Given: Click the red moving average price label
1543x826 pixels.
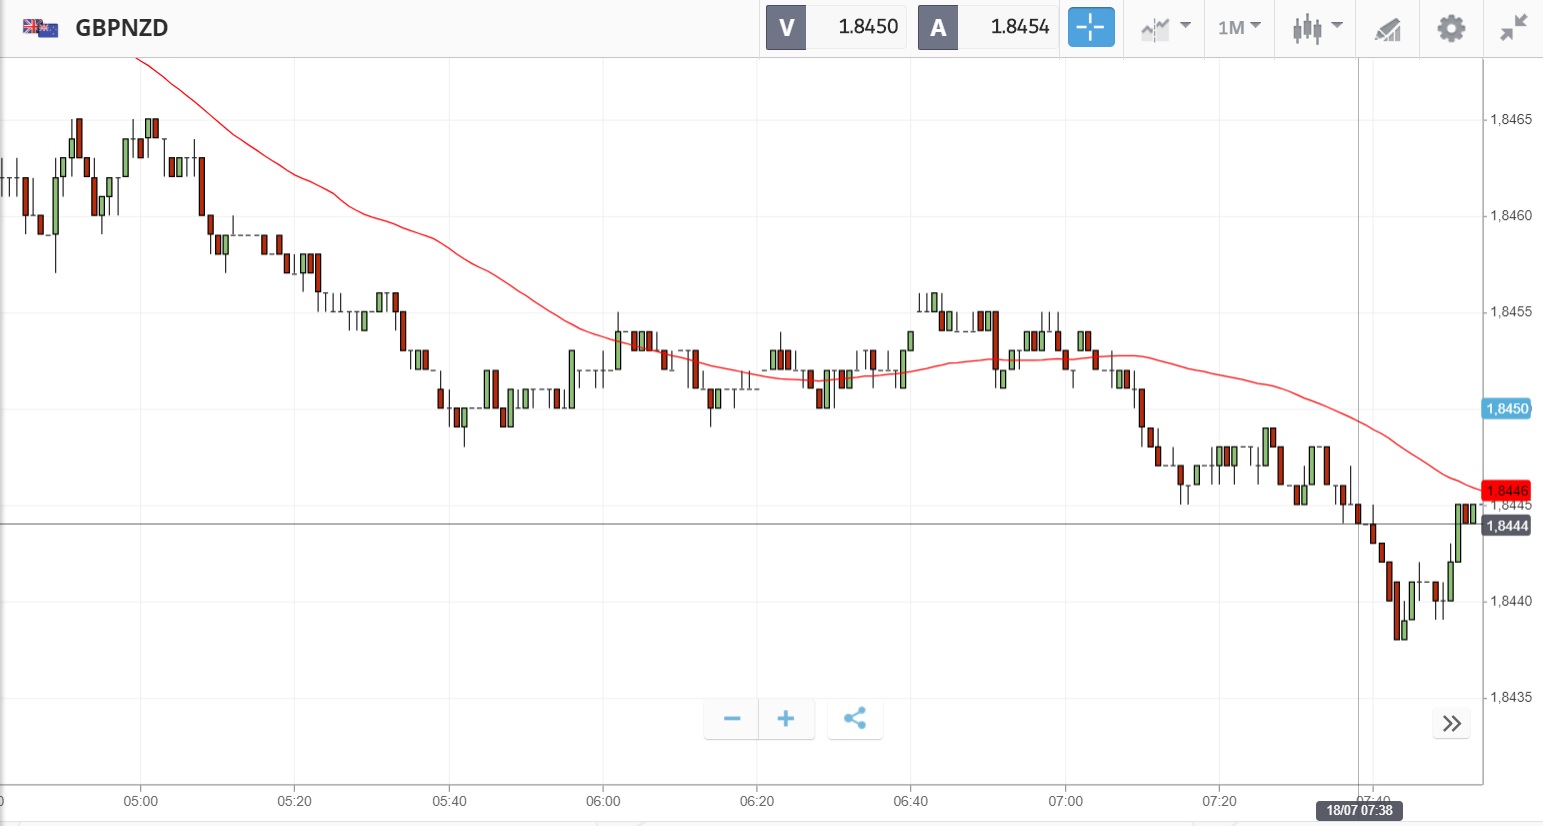Looking at the screenshot, I should [1506, 490].
